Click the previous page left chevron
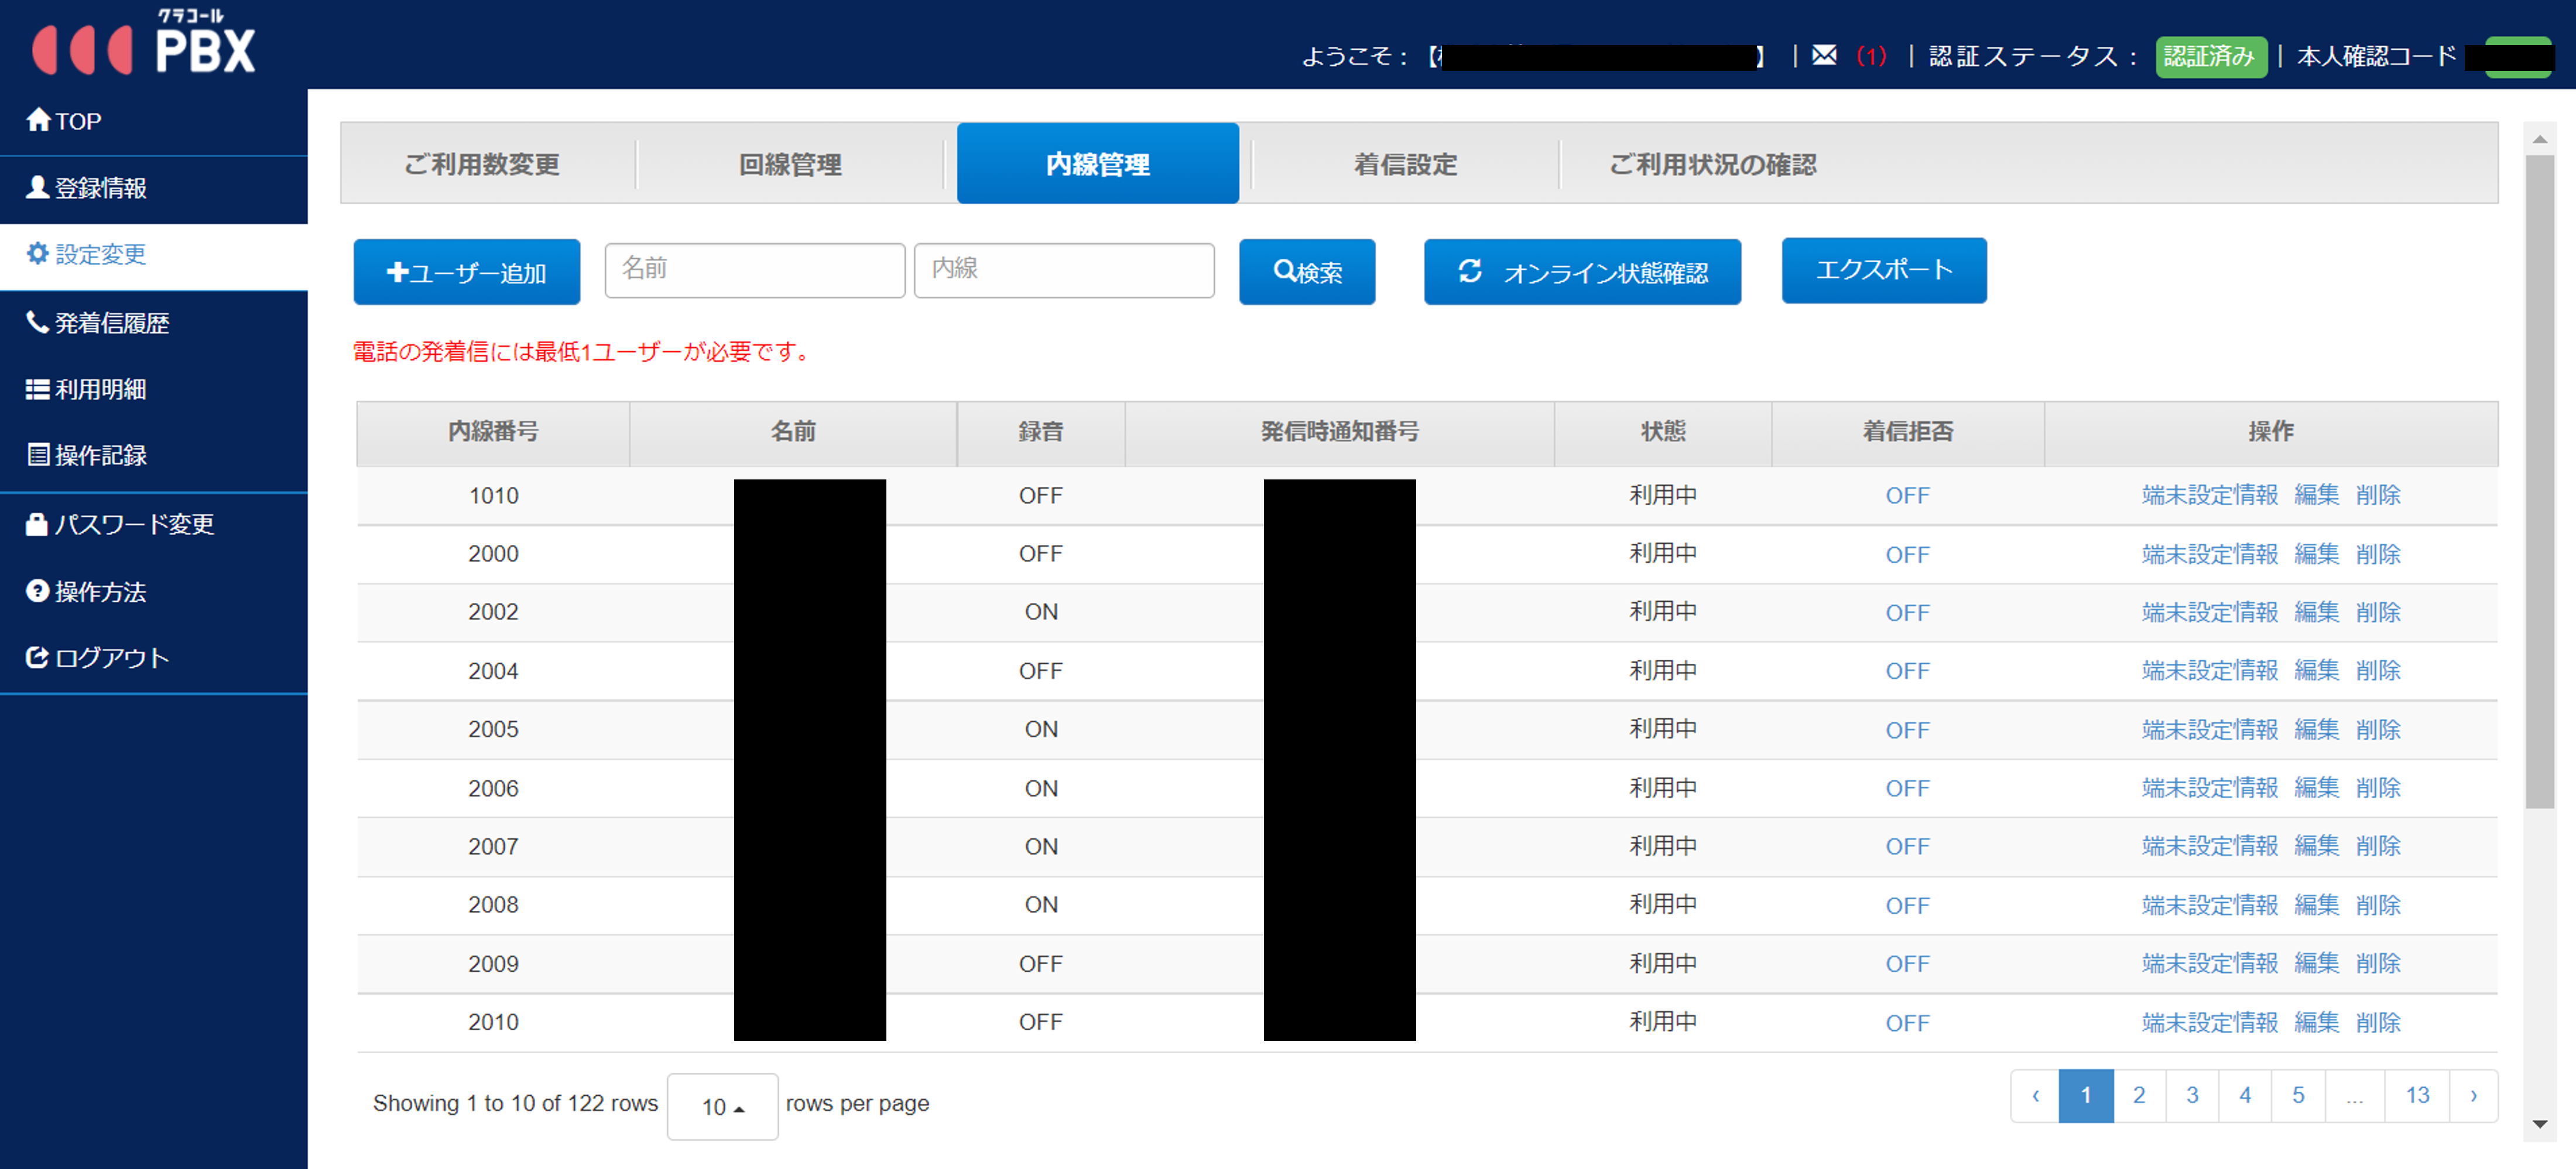Image resolution: width=2576 pixels, height=1169 pixels. pos(2035,1096)
